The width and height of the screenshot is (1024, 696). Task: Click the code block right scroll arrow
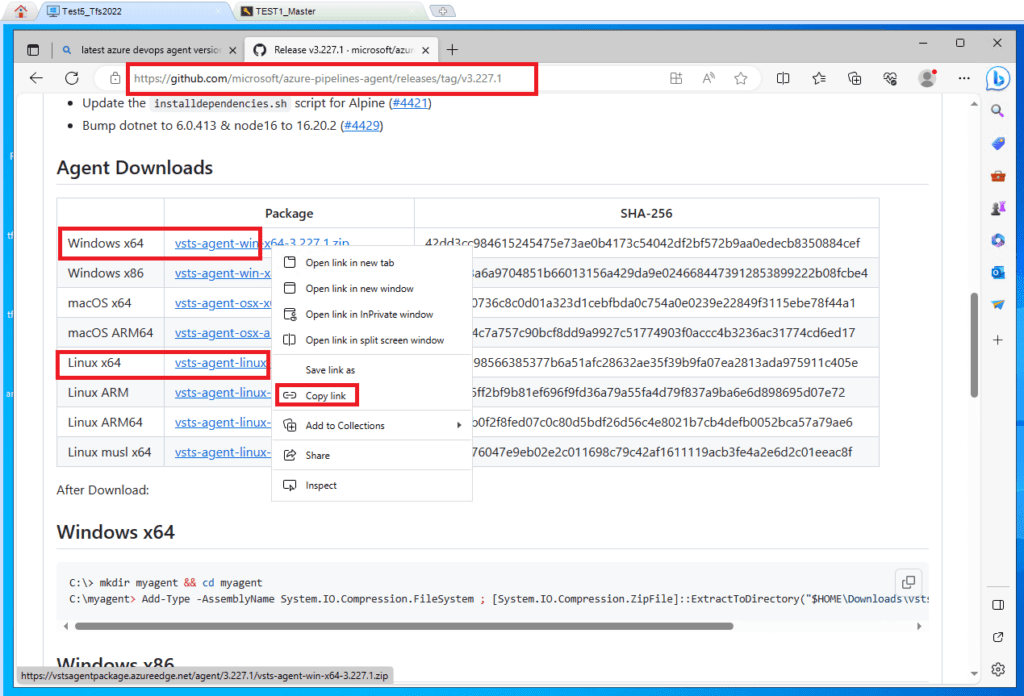919,626
